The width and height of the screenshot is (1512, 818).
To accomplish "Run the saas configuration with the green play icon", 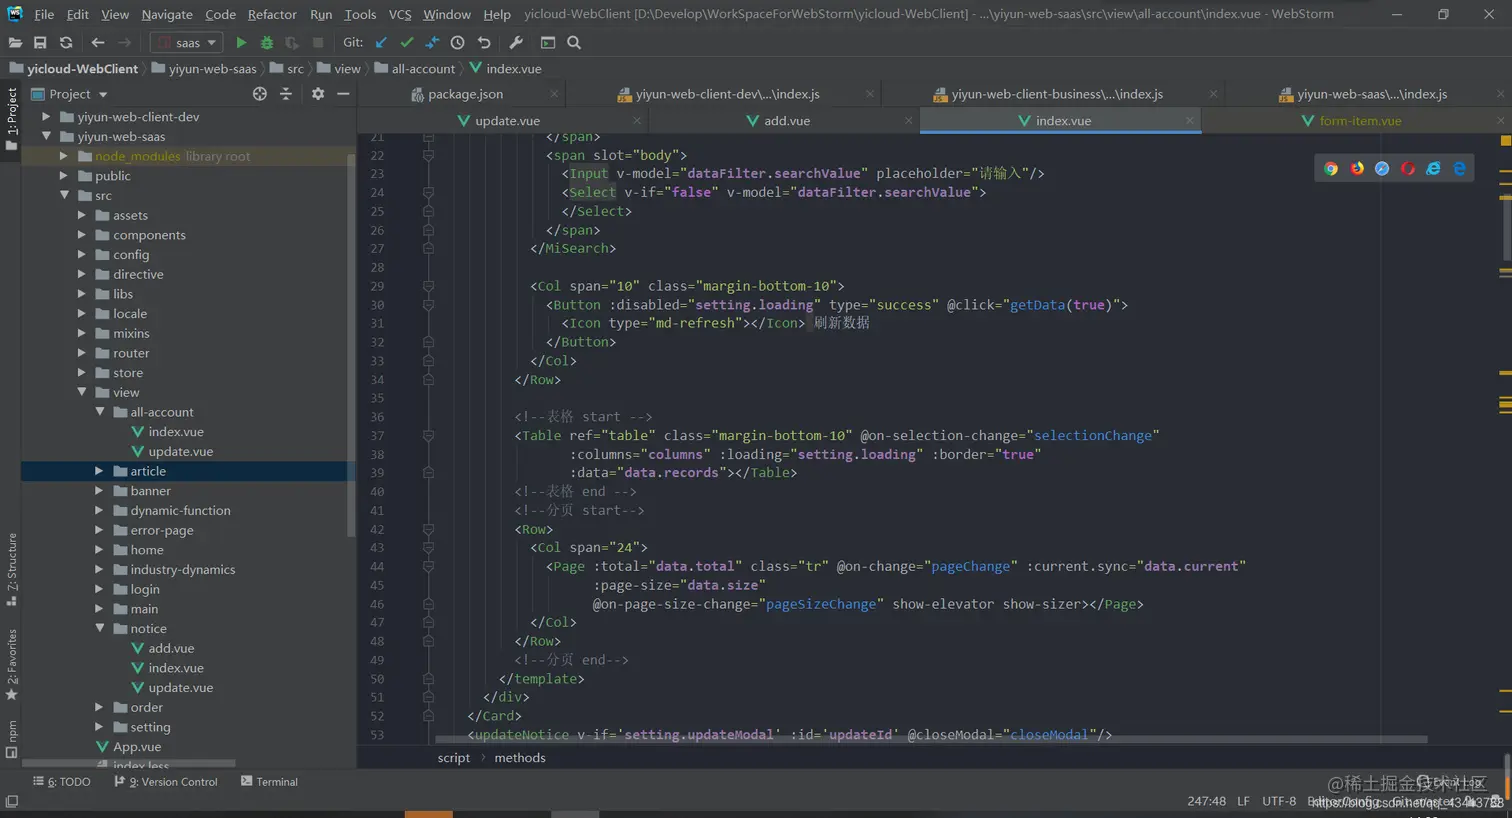I will [241, 43].
